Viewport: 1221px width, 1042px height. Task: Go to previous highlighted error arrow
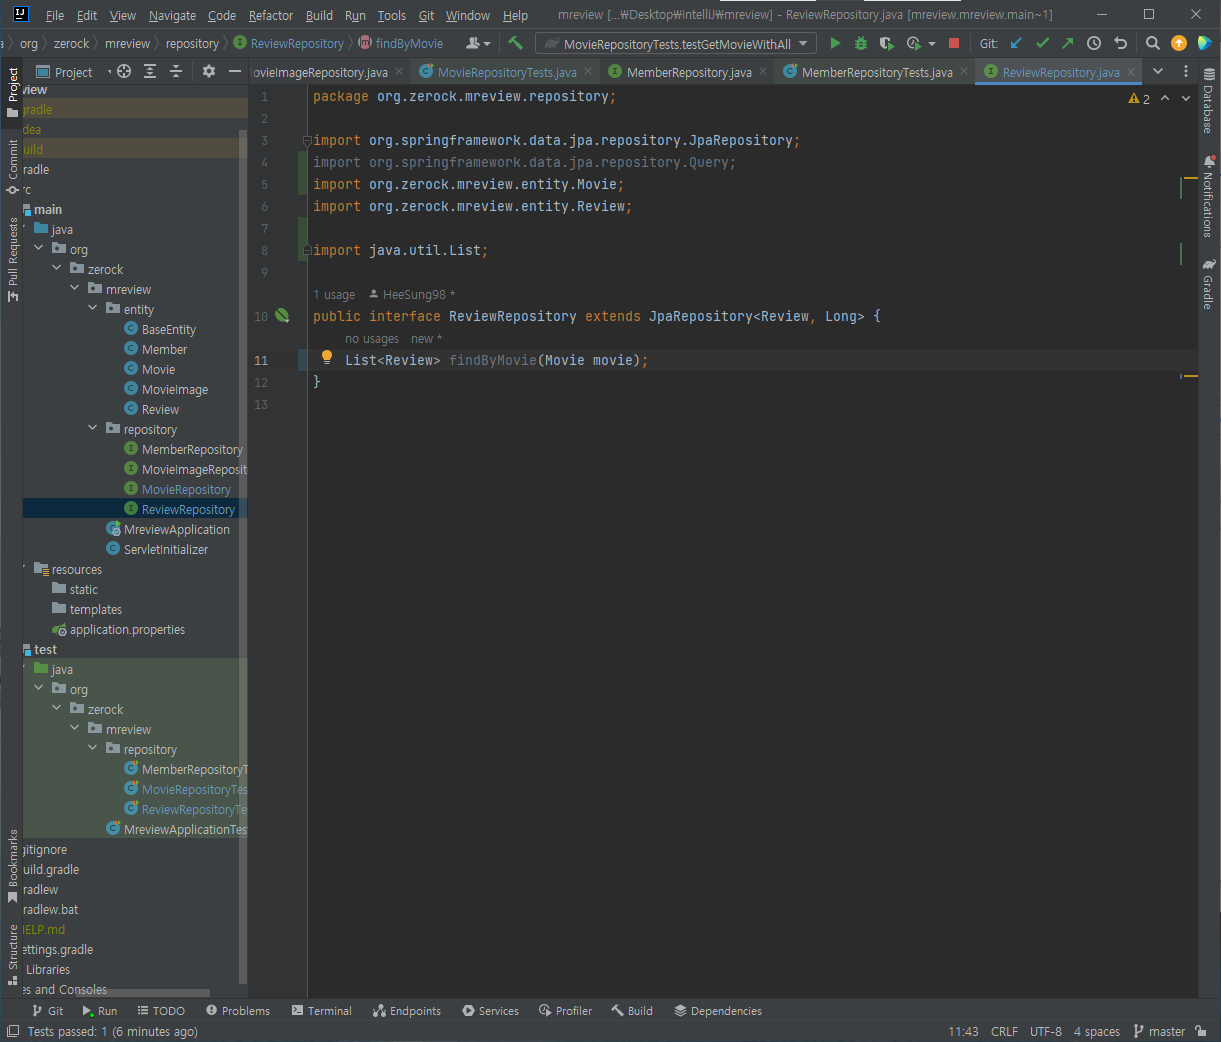point(1165,98)
